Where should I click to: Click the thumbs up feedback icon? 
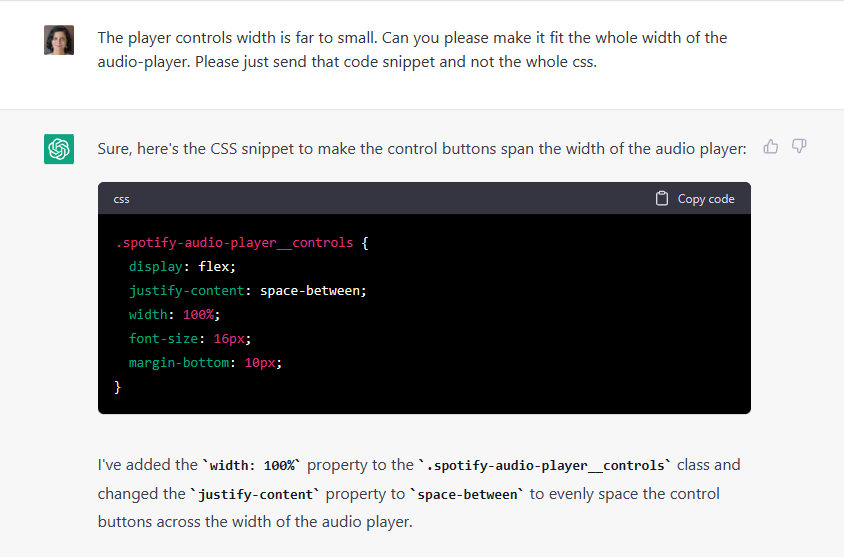[x=771, y=147]
